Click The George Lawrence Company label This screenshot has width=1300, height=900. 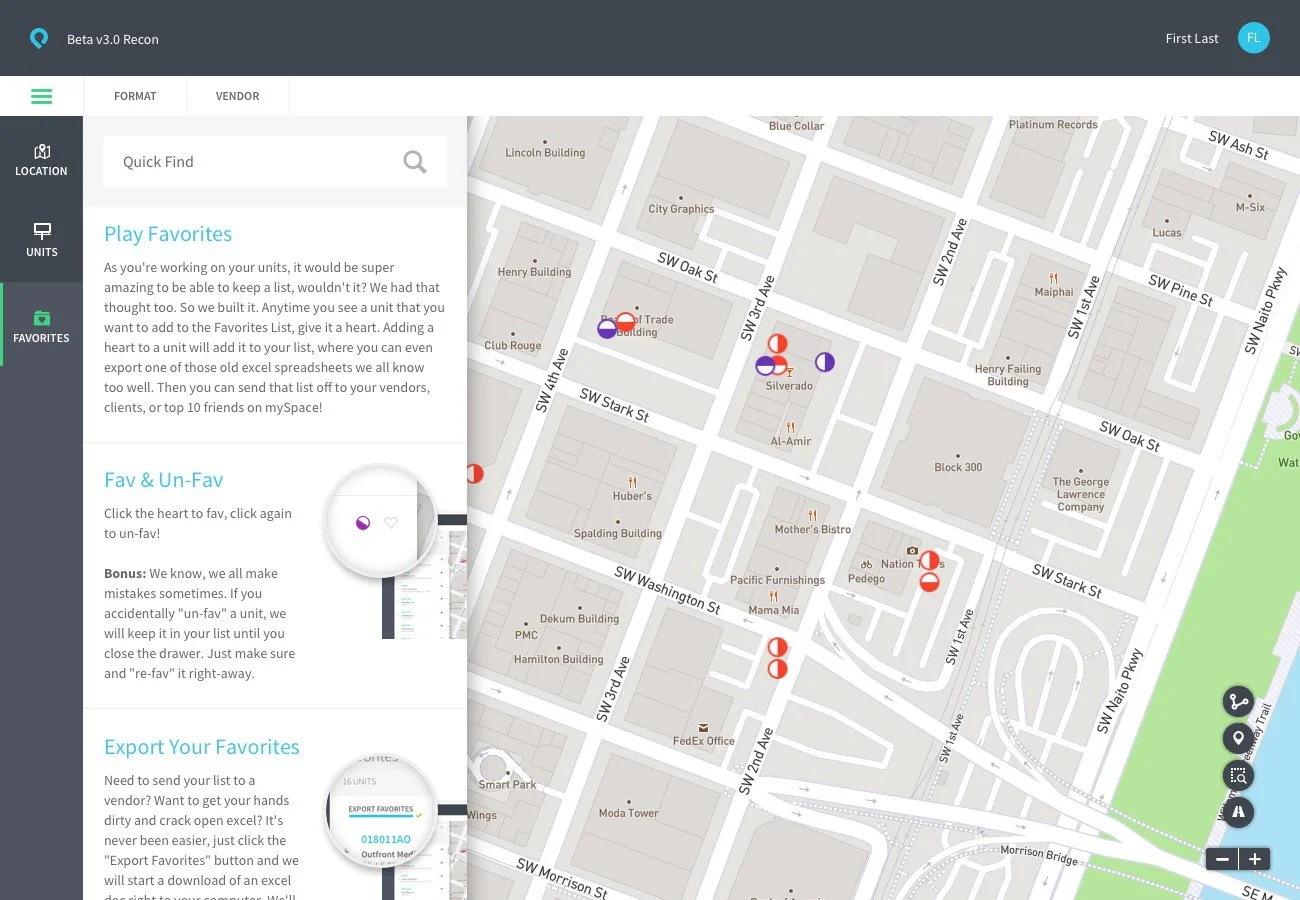tap(1081, 494)
